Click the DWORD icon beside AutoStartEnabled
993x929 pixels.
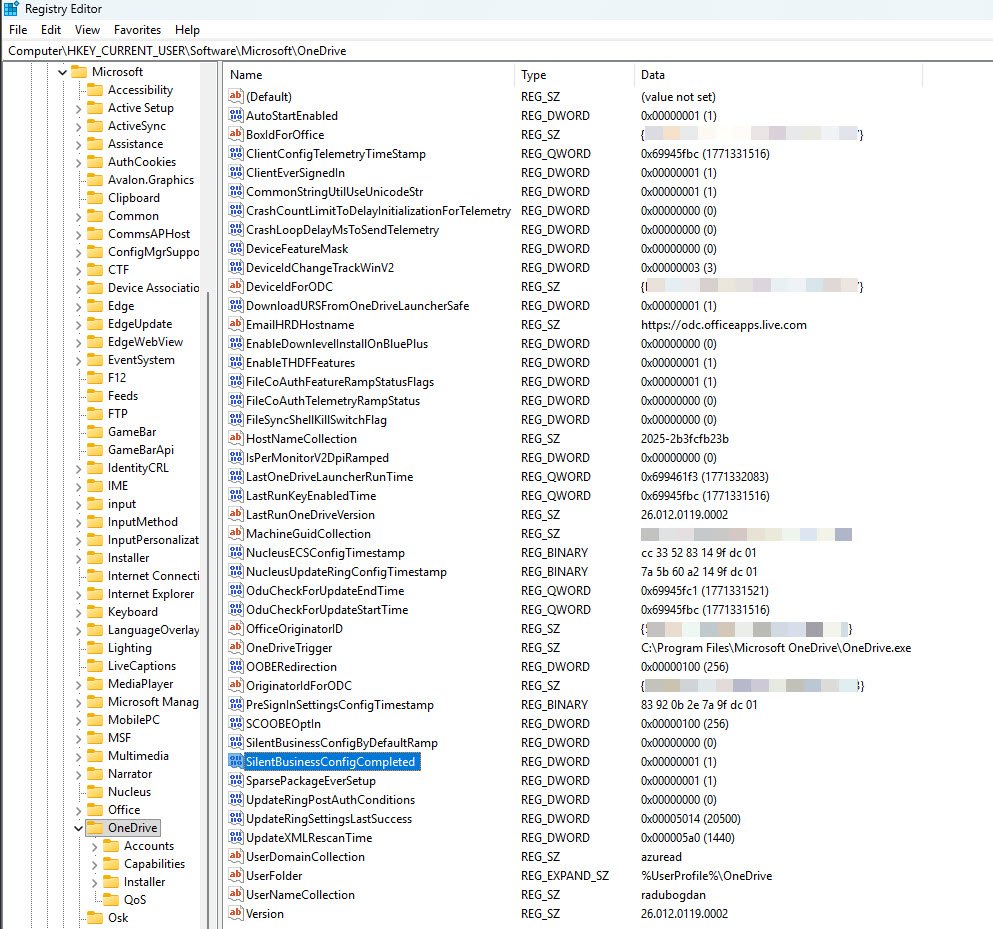pyautogui.click(x=237, y=116)
